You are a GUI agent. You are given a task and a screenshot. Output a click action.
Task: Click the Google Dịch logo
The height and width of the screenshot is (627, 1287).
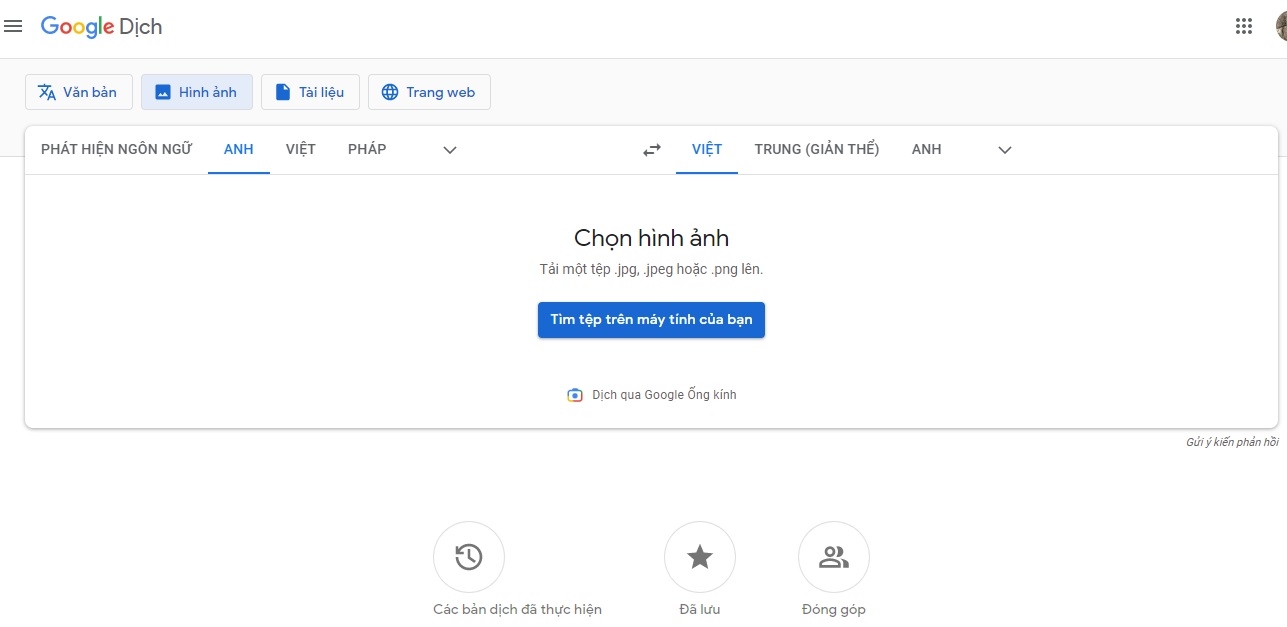[101, 27]
